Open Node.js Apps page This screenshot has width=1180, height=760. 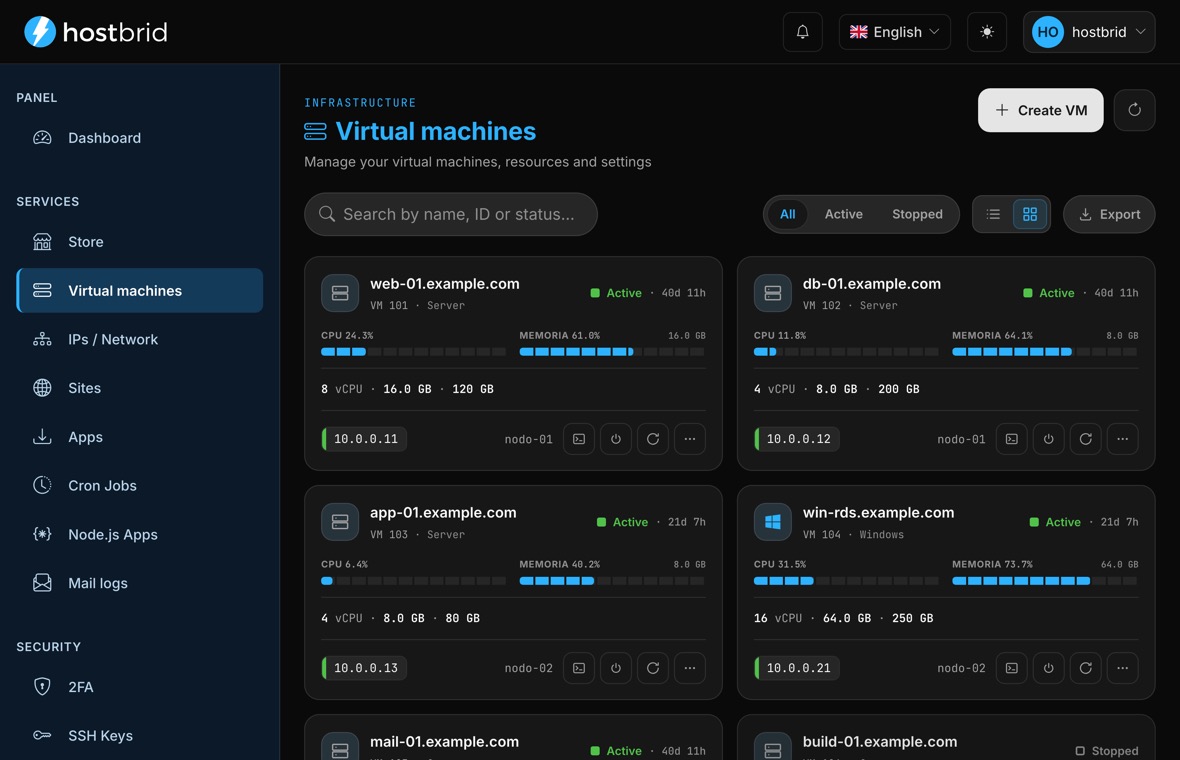[140, 535]
